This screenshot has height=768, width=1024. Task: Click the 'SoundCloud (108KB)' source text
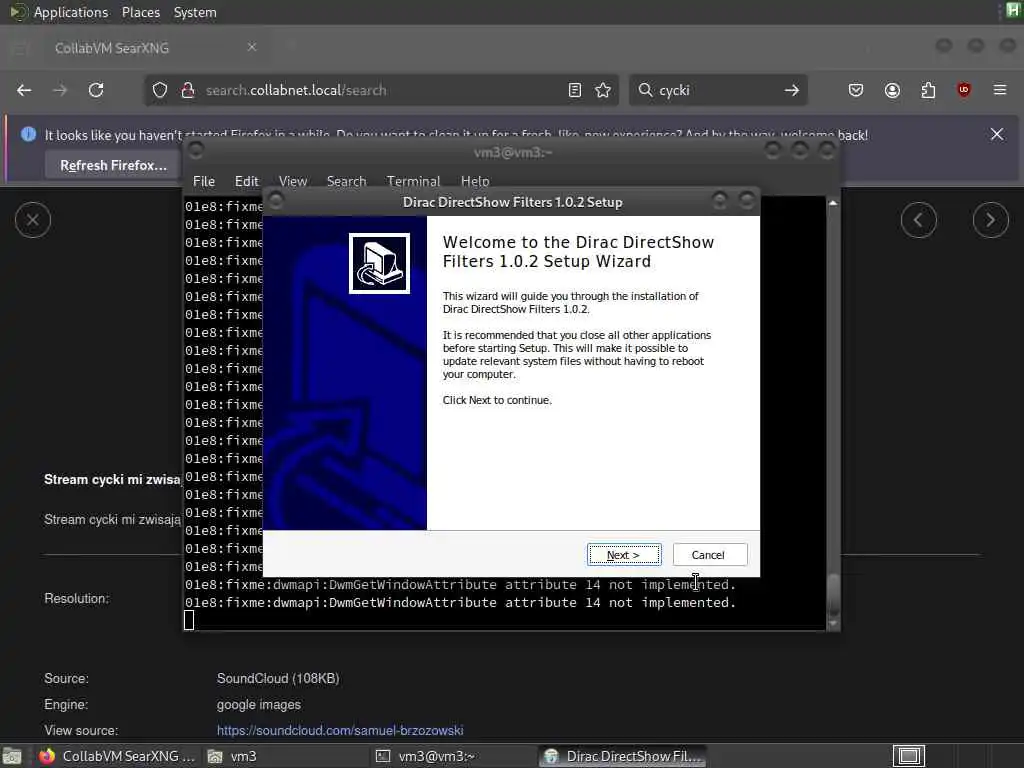point(278,679)
